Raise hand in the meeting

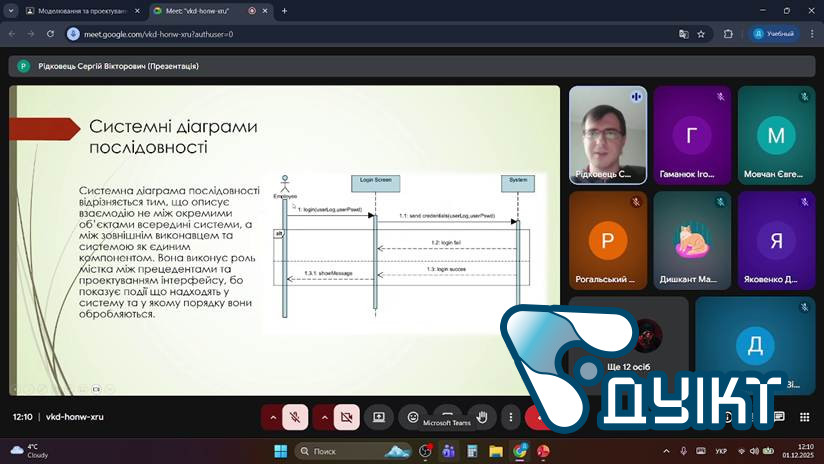coord(482,417)
